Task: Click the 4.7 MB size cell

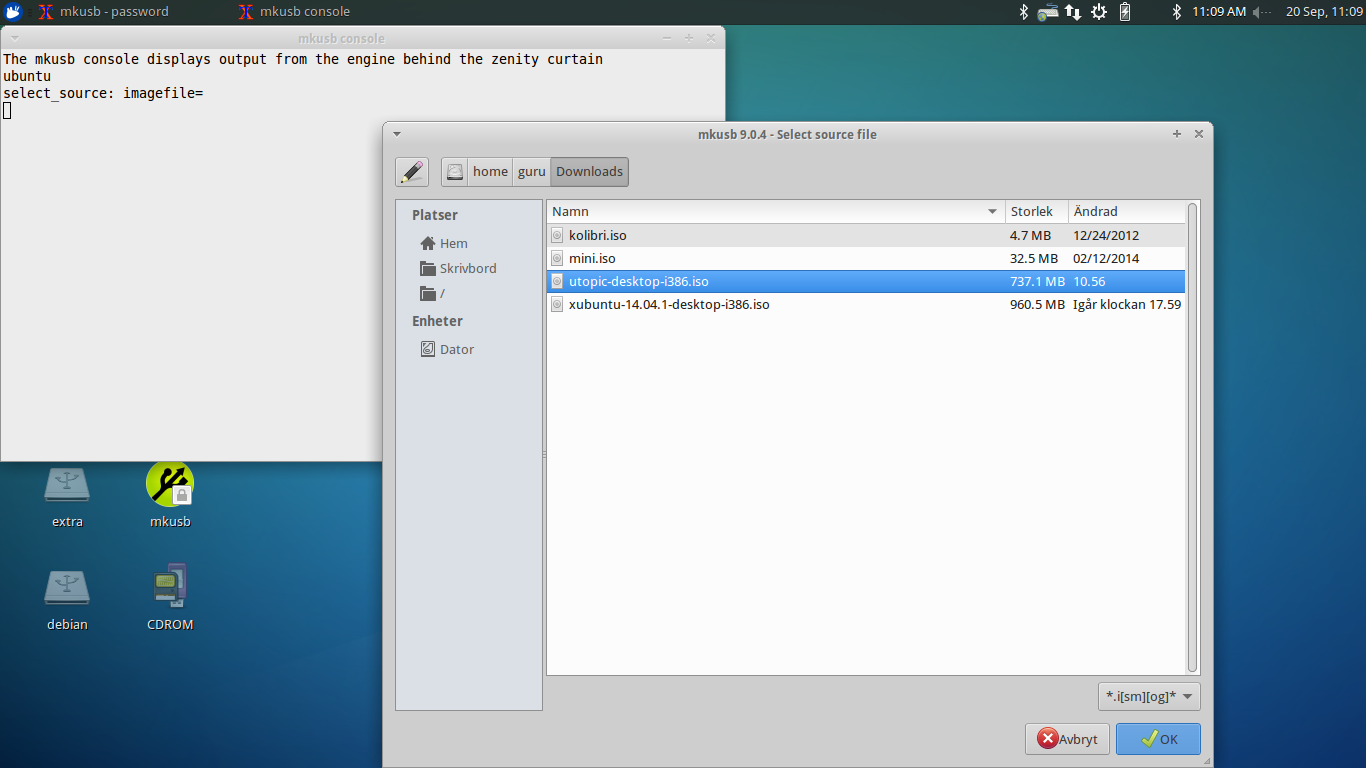Action: (1030, 236)
